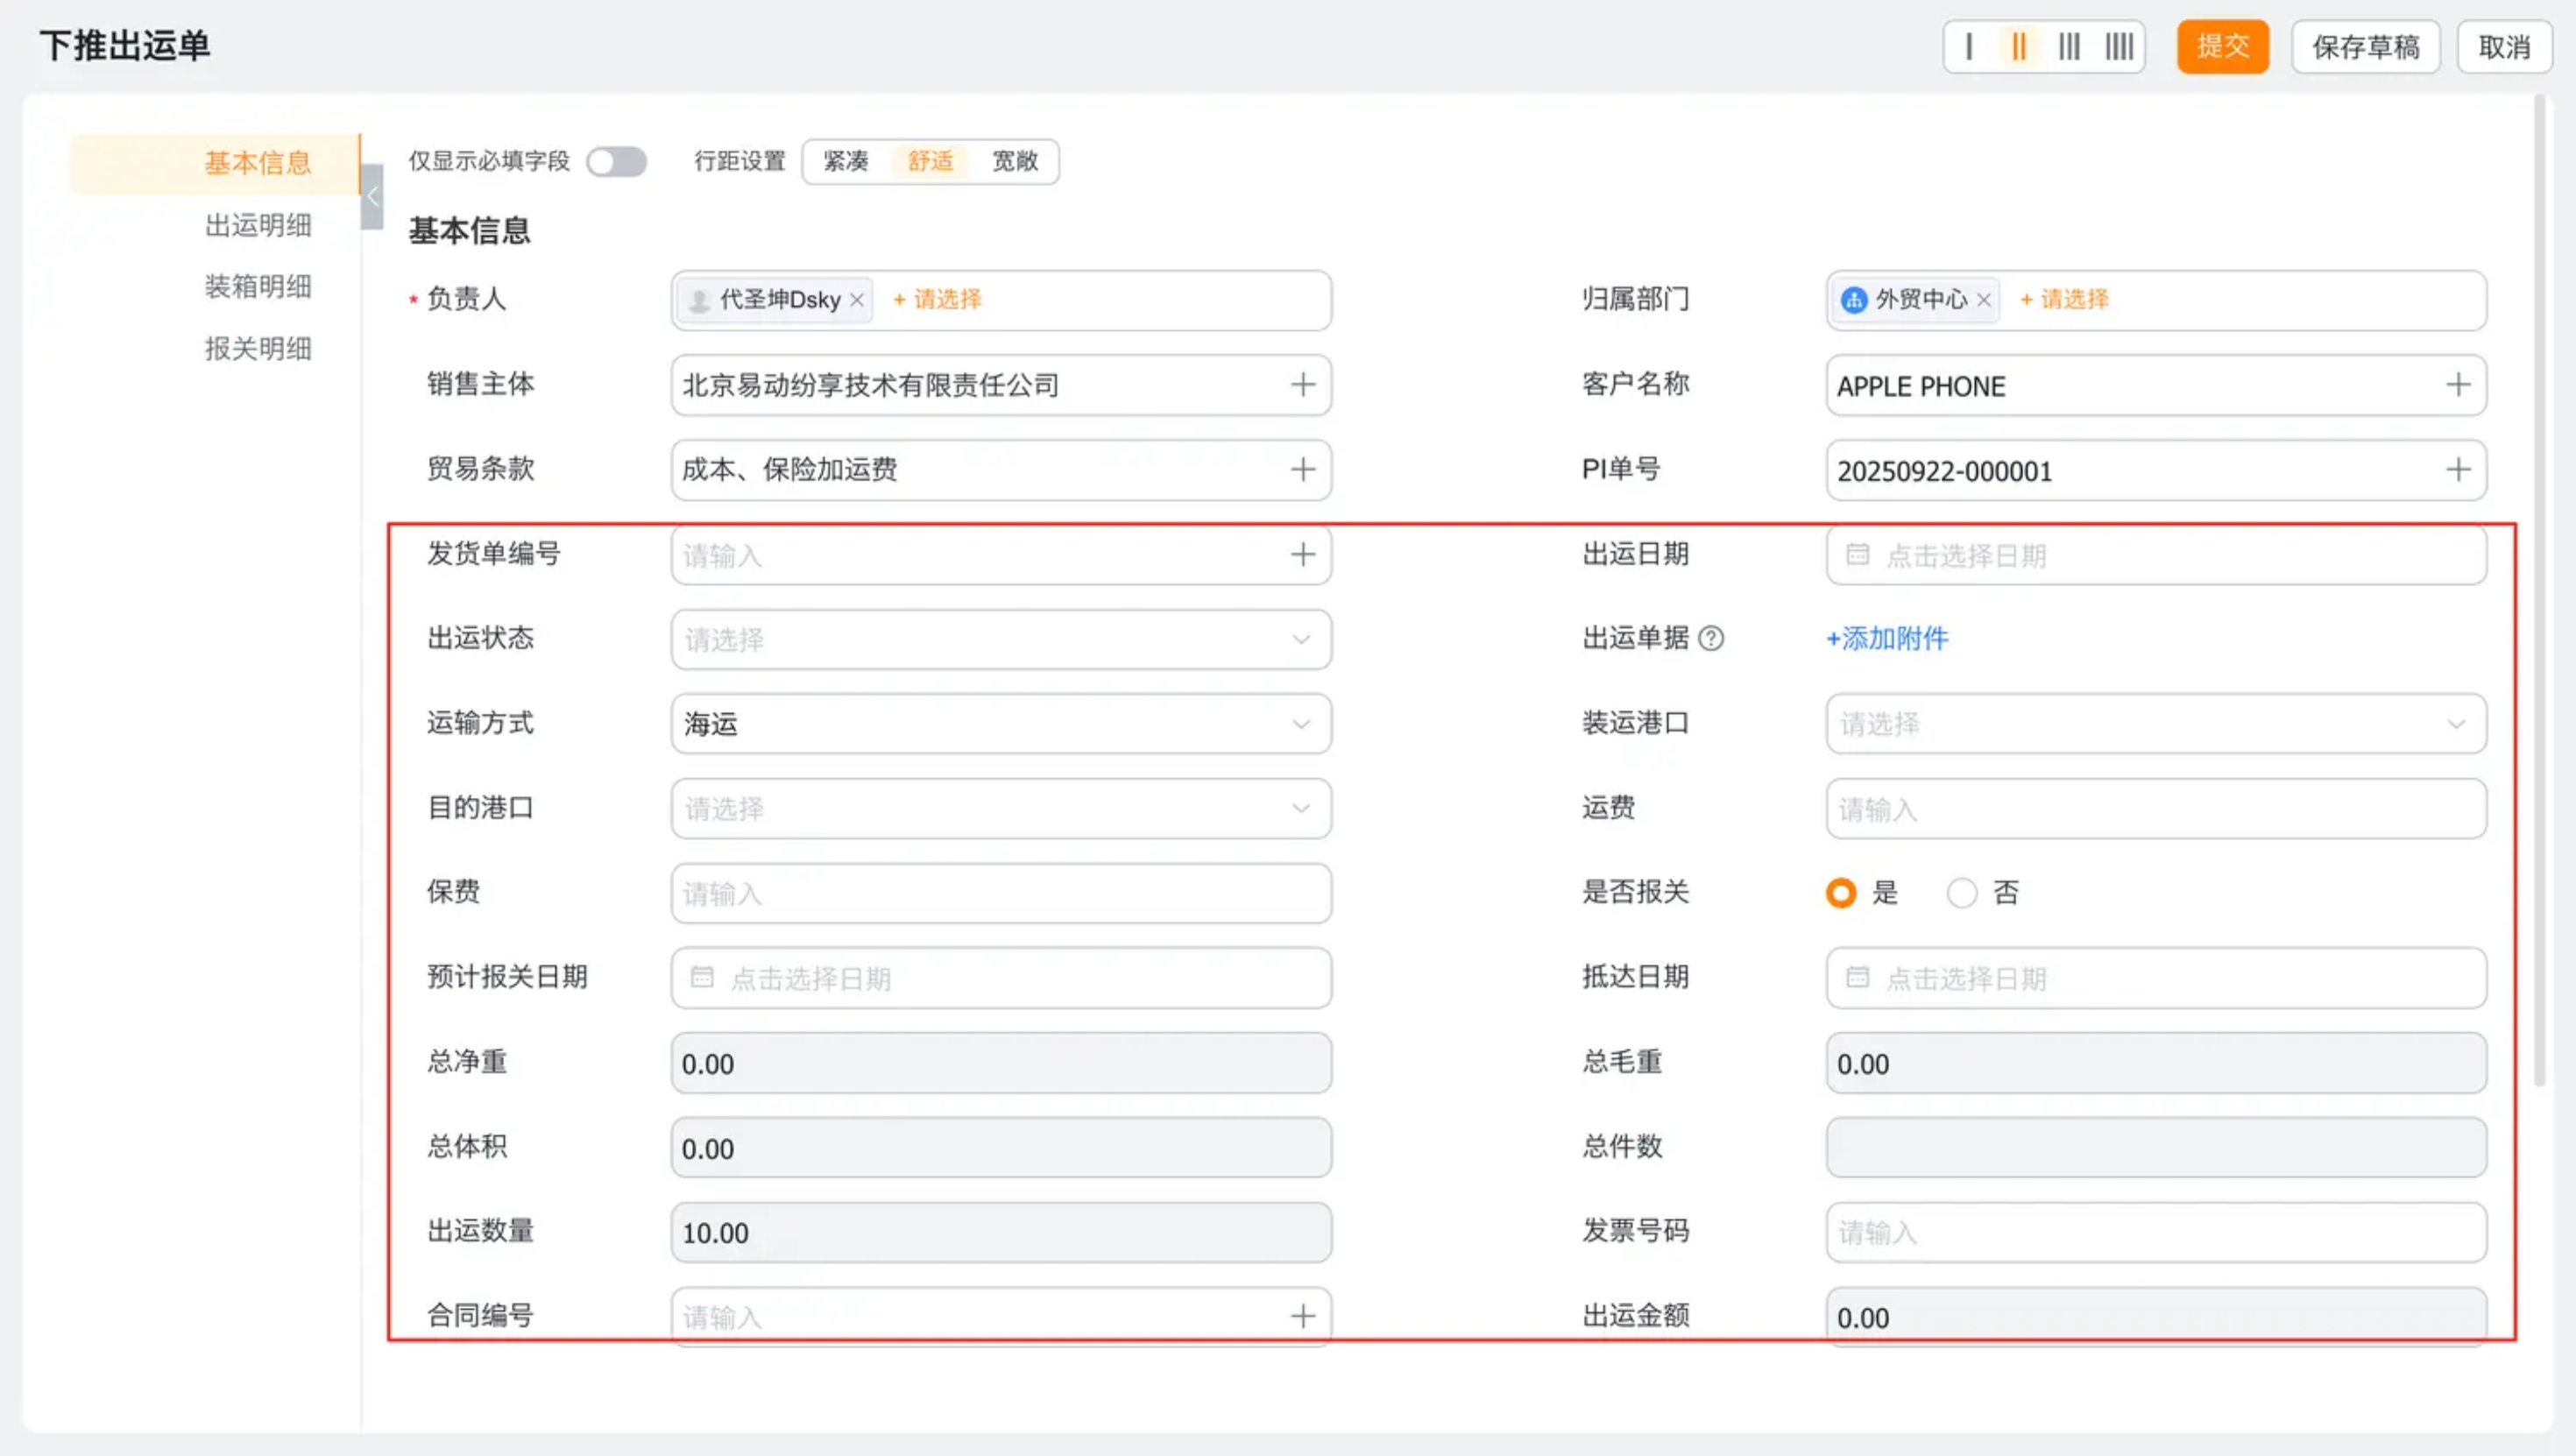2576x1456 pixels.
Task: Go to 出运明细 section tab
Action: click(258, 225)
